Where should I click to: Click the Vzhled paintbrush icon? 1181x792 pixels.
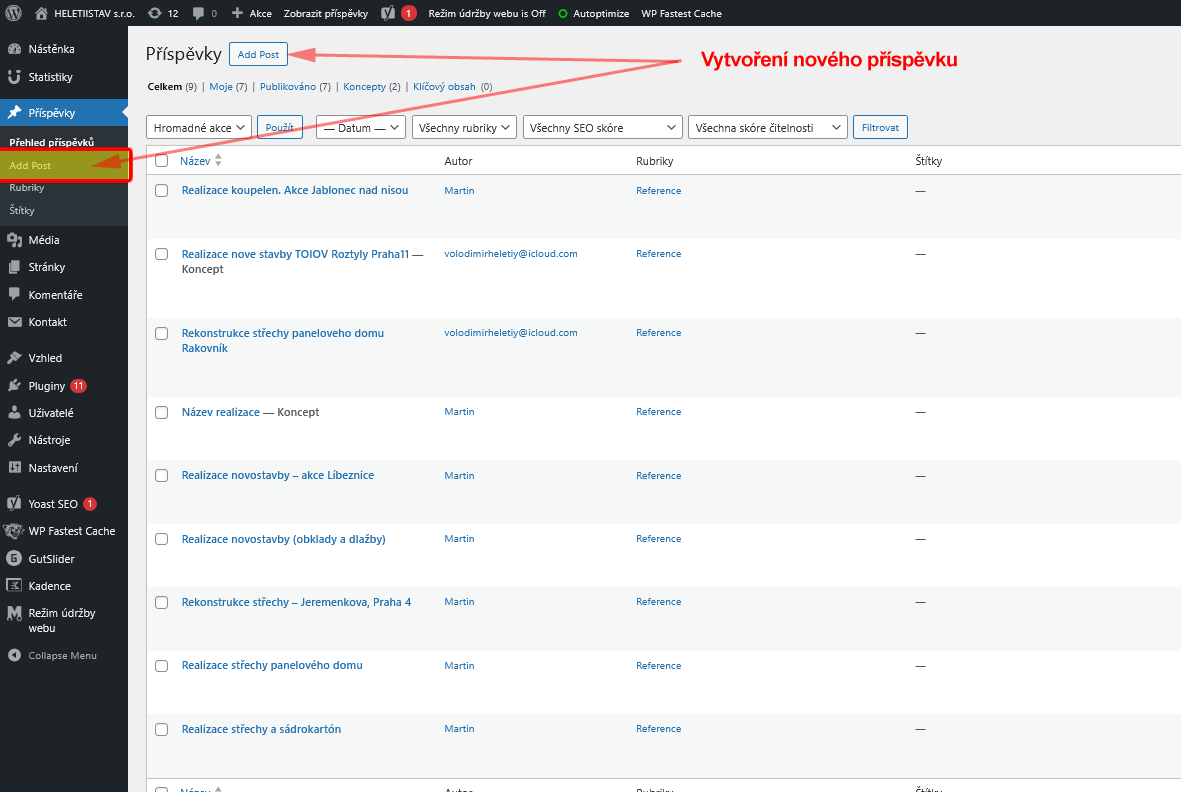[14, 358]
